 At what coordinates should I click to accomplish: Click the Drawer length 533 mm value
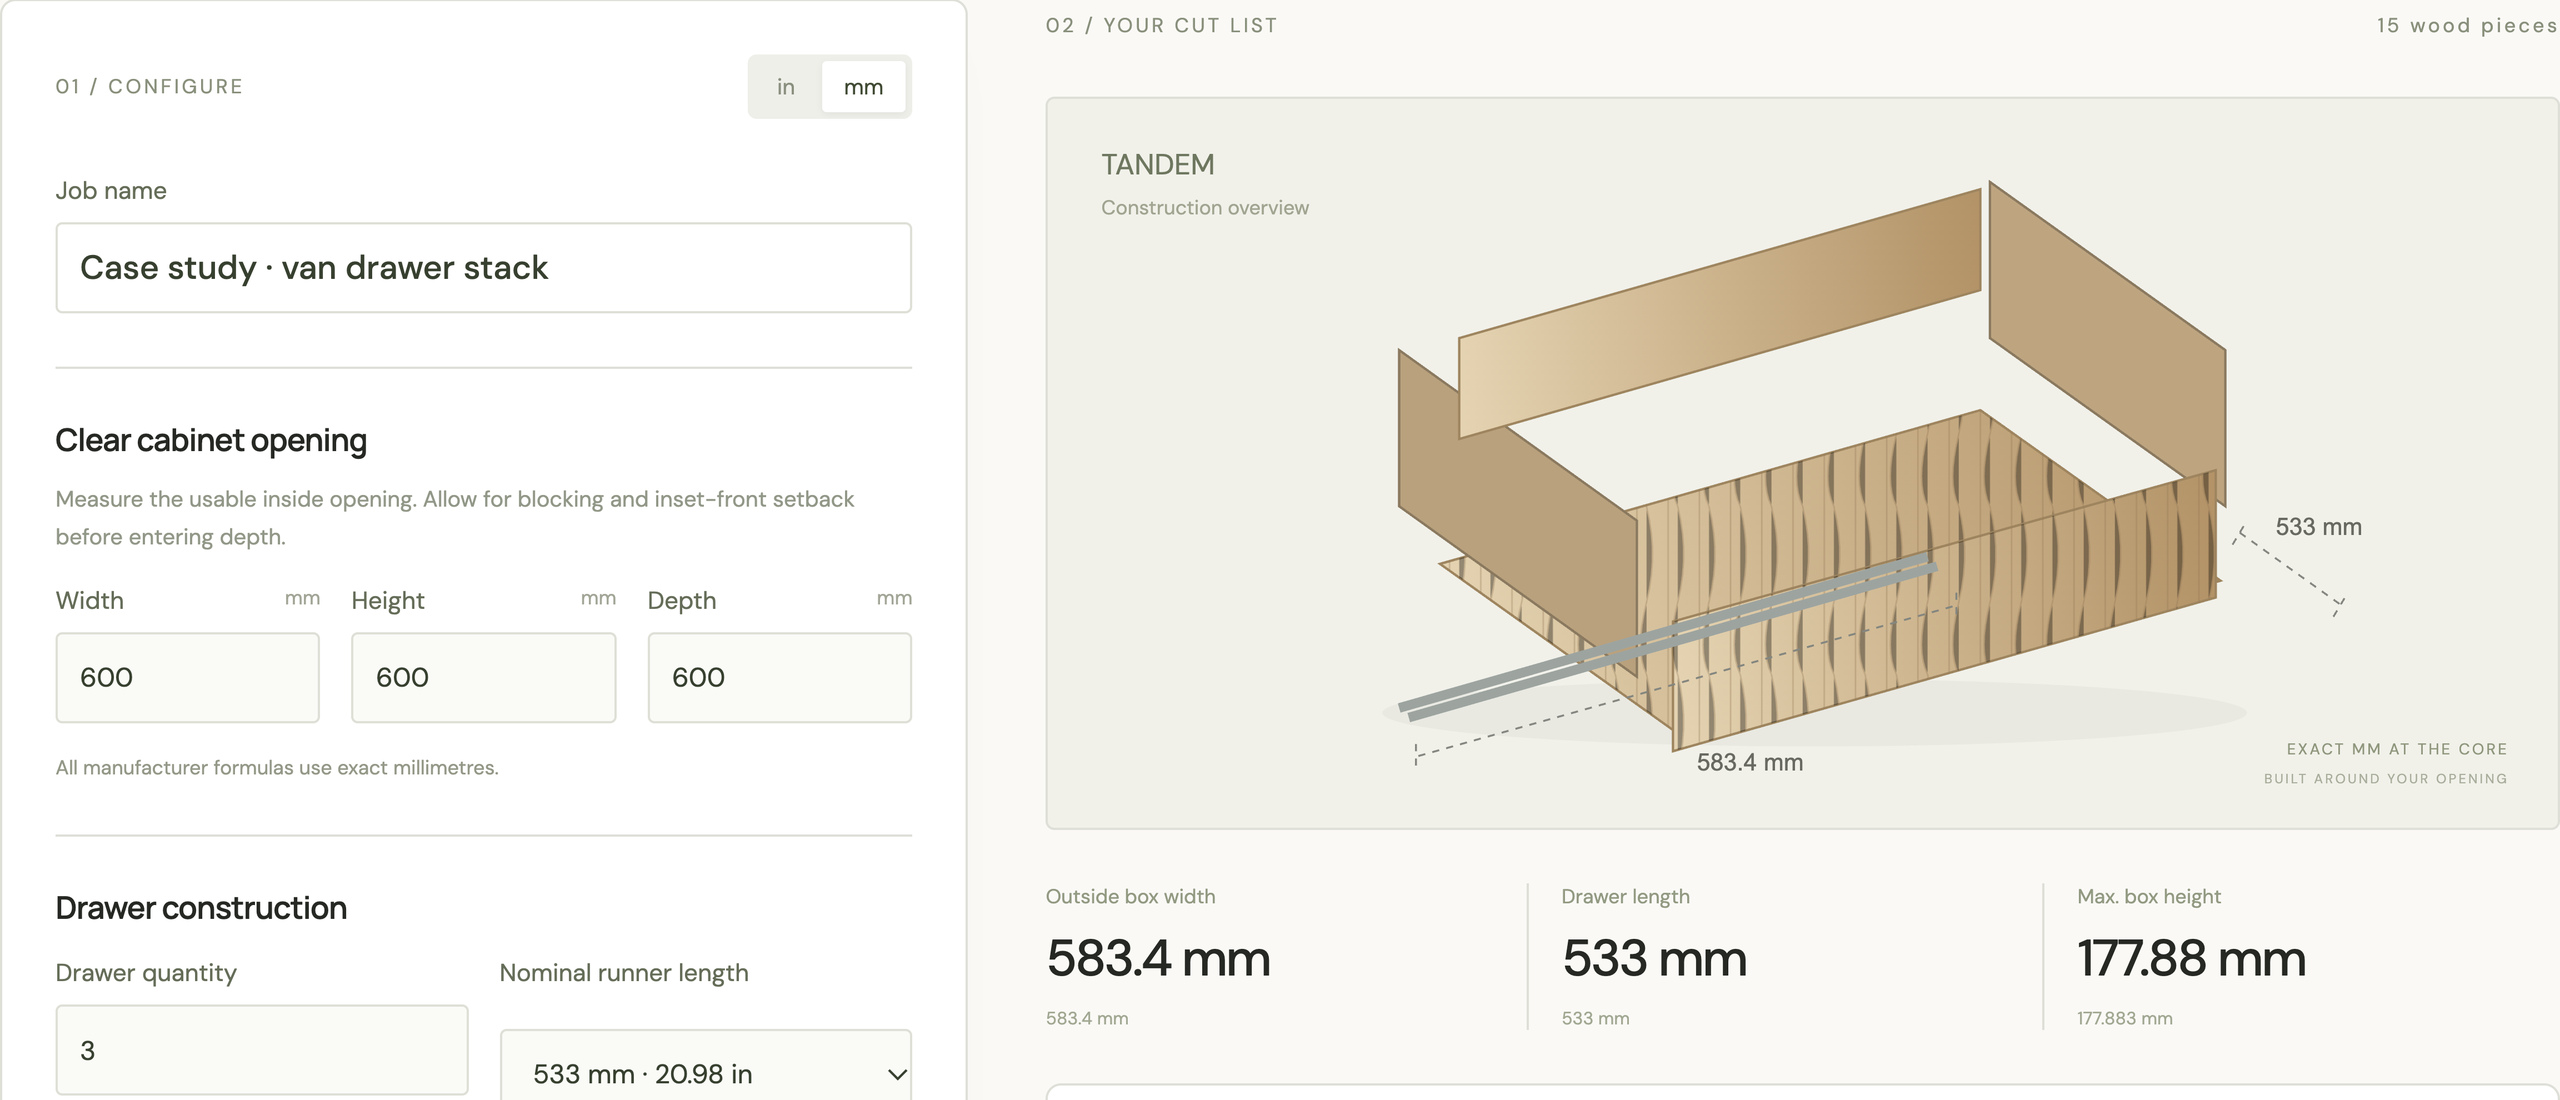coord(1655,958)
